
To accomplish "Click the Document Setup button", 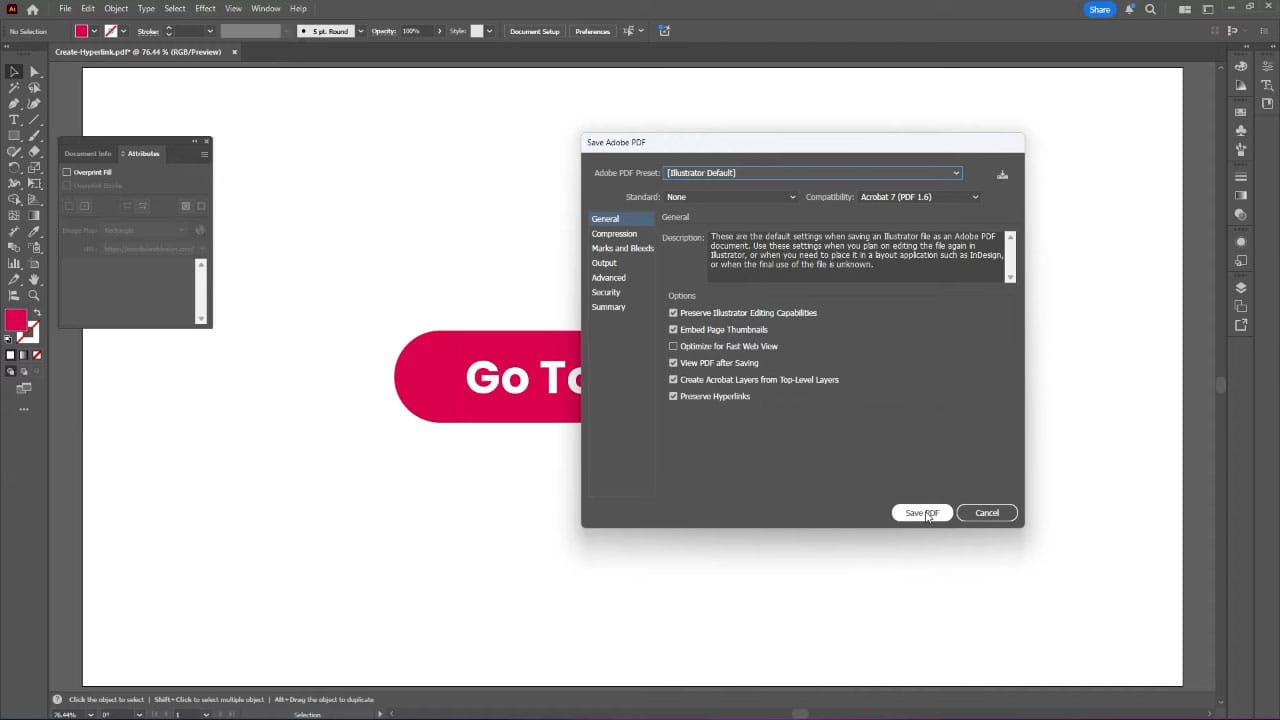I will point(534,31).
